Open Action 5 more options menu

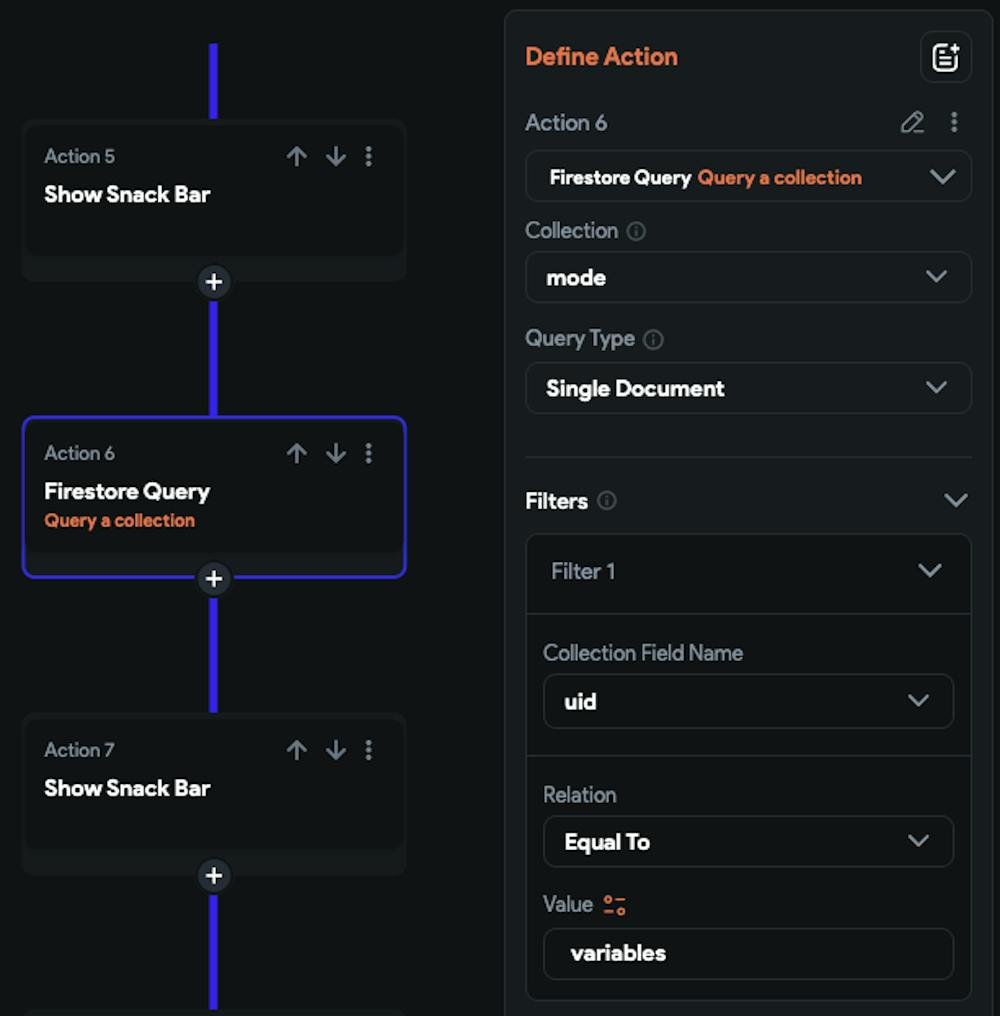tap(369, 156)
